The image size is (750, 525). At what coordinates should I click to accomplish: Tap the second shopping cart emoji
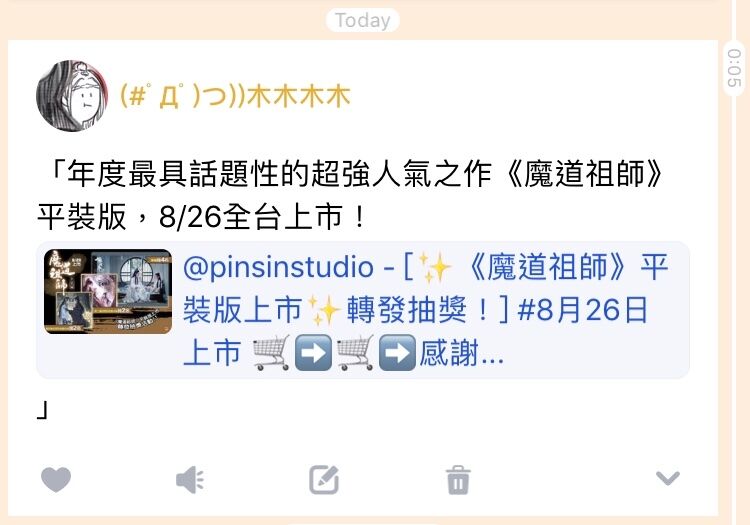pos(355,353)
